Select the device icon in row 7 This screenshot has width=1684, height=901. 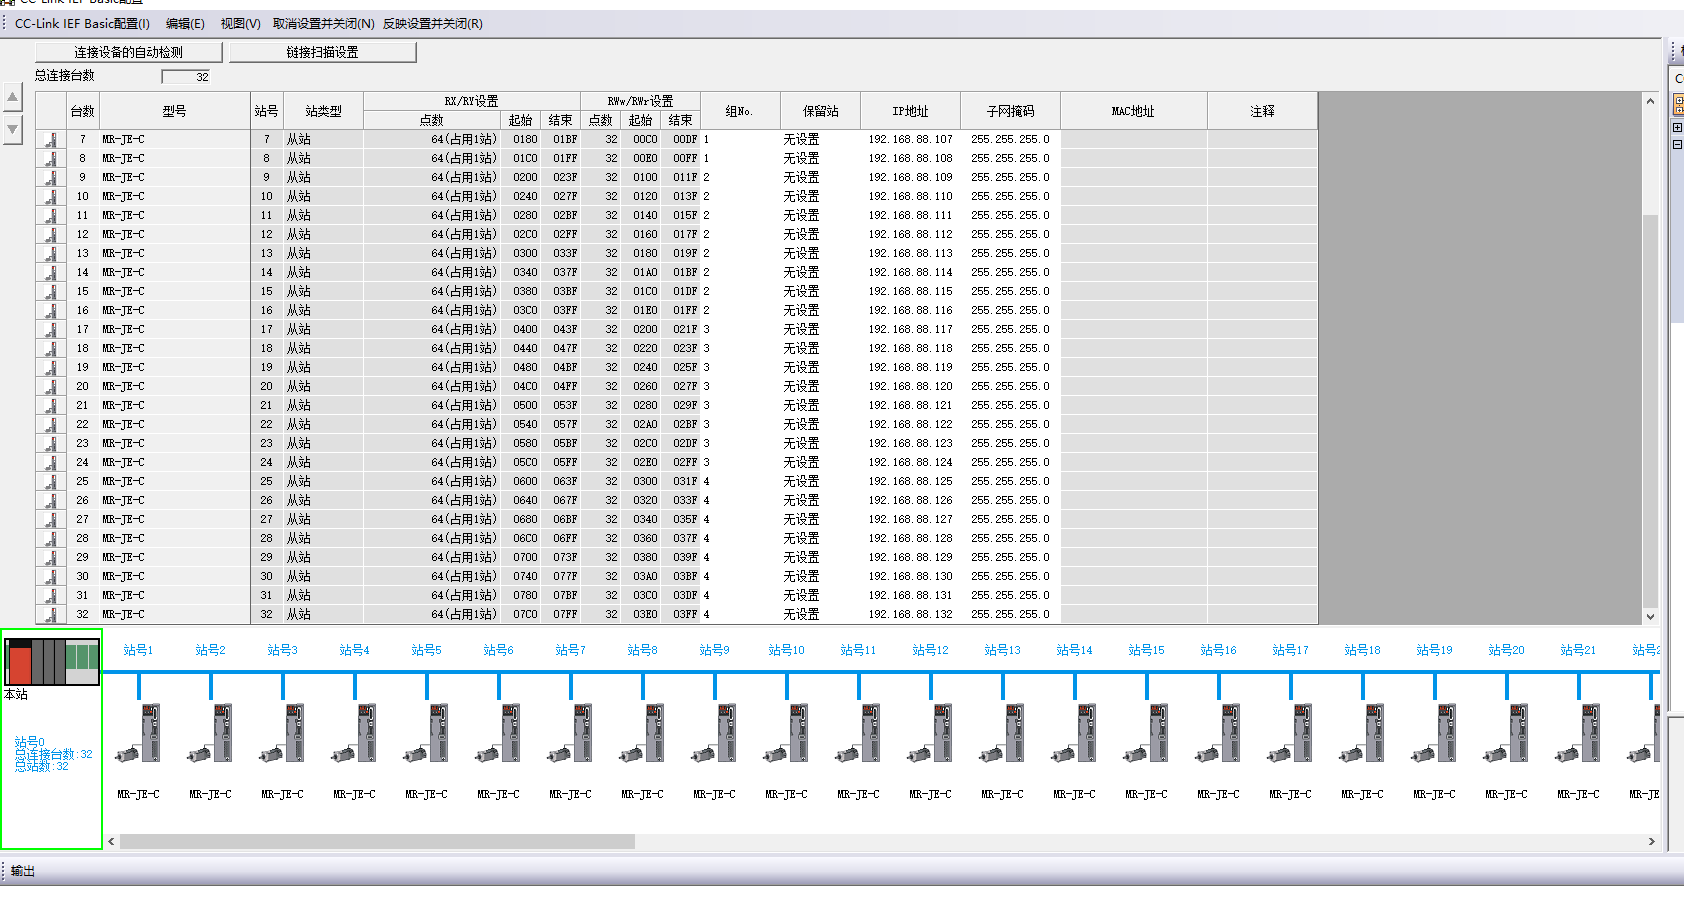pyautogui.click(x=50, y=140)
